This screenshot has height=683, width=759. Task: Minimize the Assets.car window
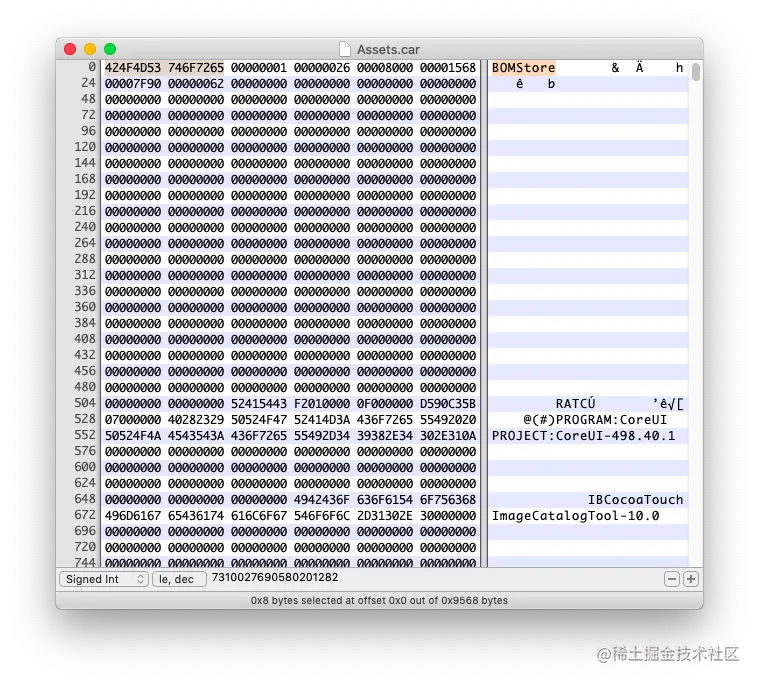90,49
